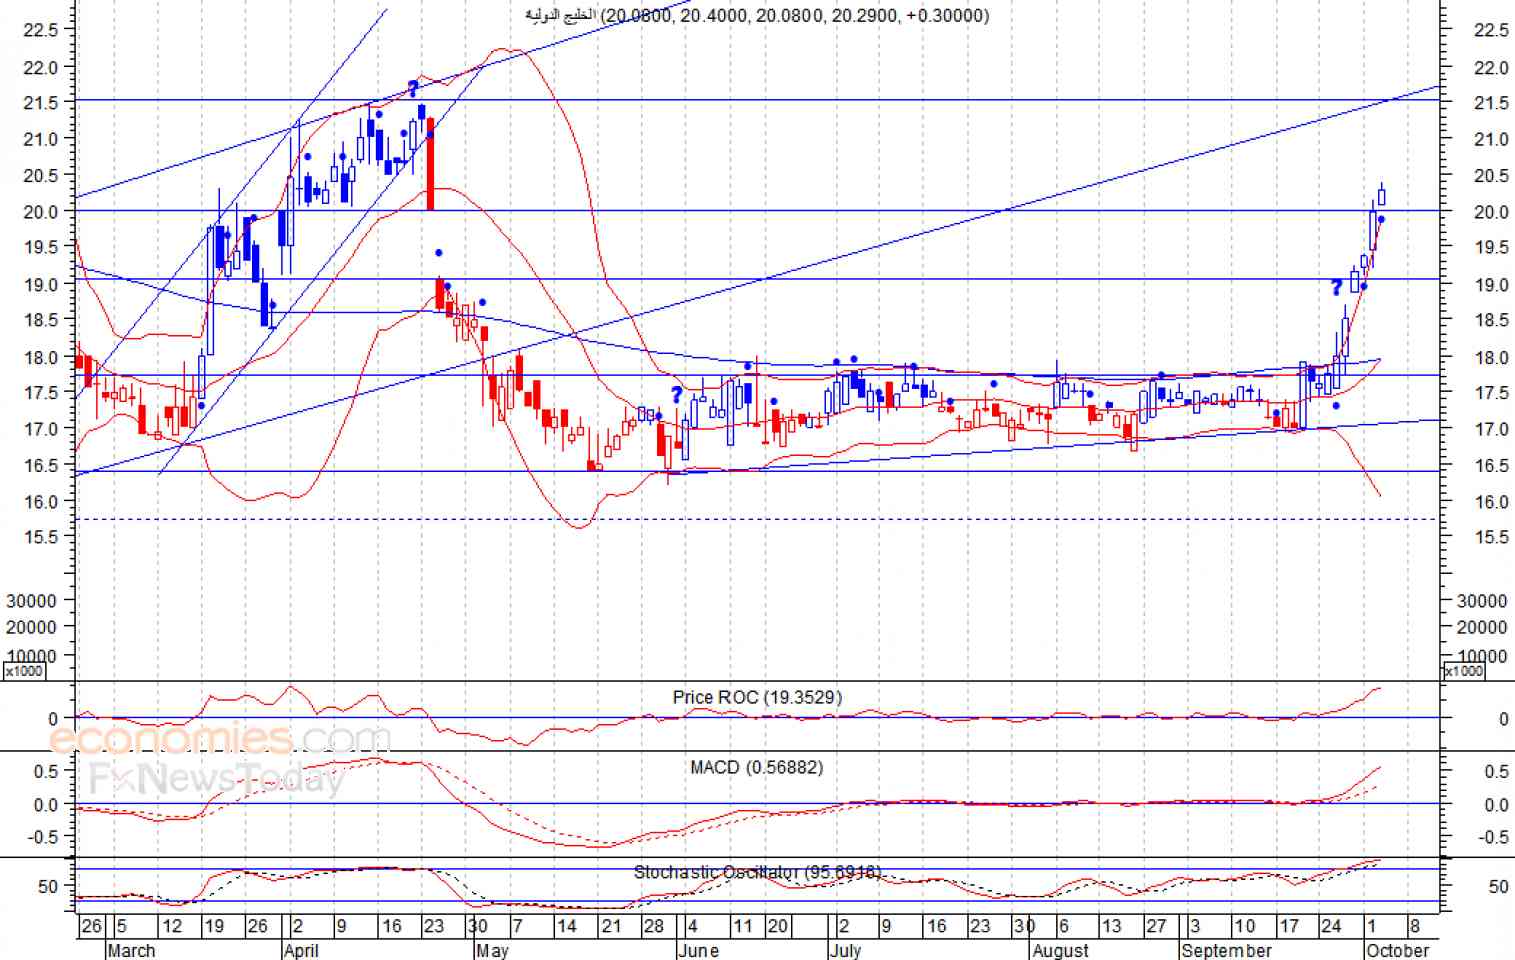Click the March month label on time axis

[x=131, y=950]
